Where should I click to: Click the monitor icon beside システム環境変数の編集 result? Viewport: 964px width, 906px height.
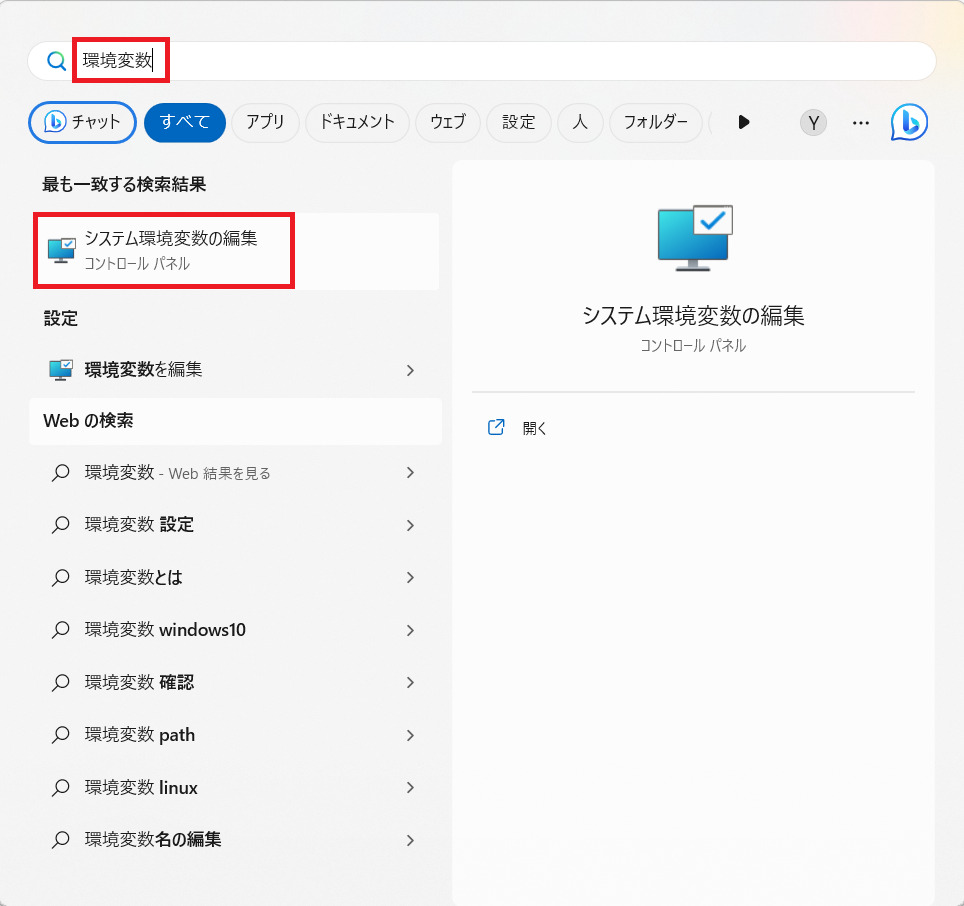click(x=61, y=251)
